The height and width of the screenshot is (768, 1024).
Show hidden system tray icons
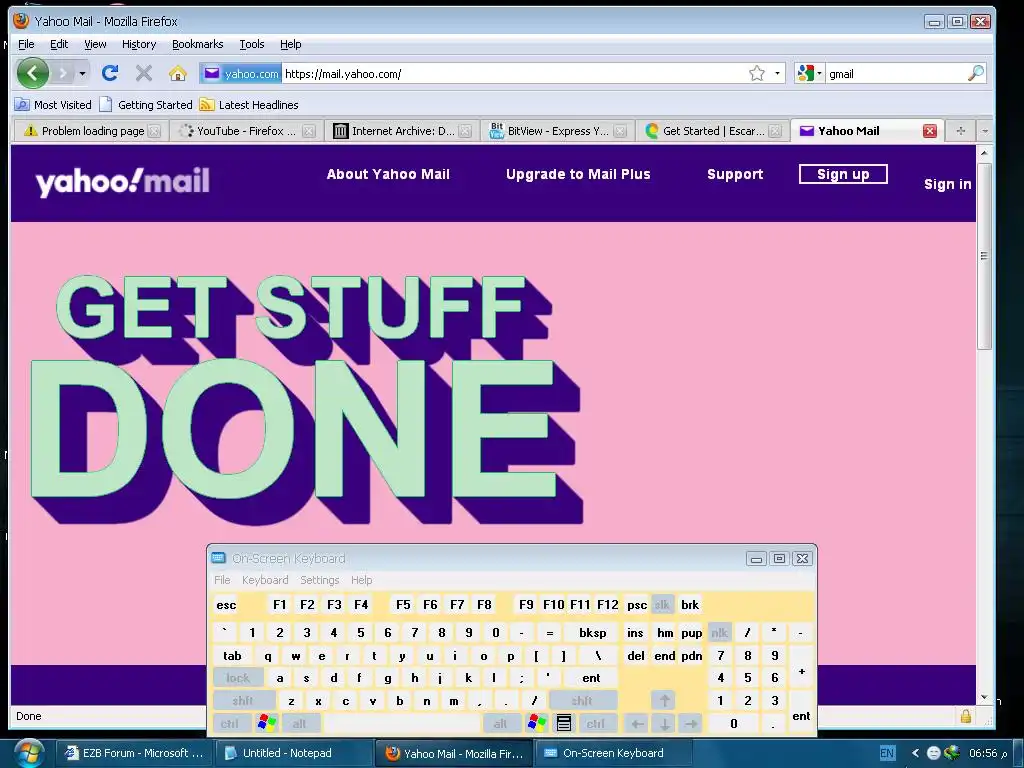(x=915, y=753)
